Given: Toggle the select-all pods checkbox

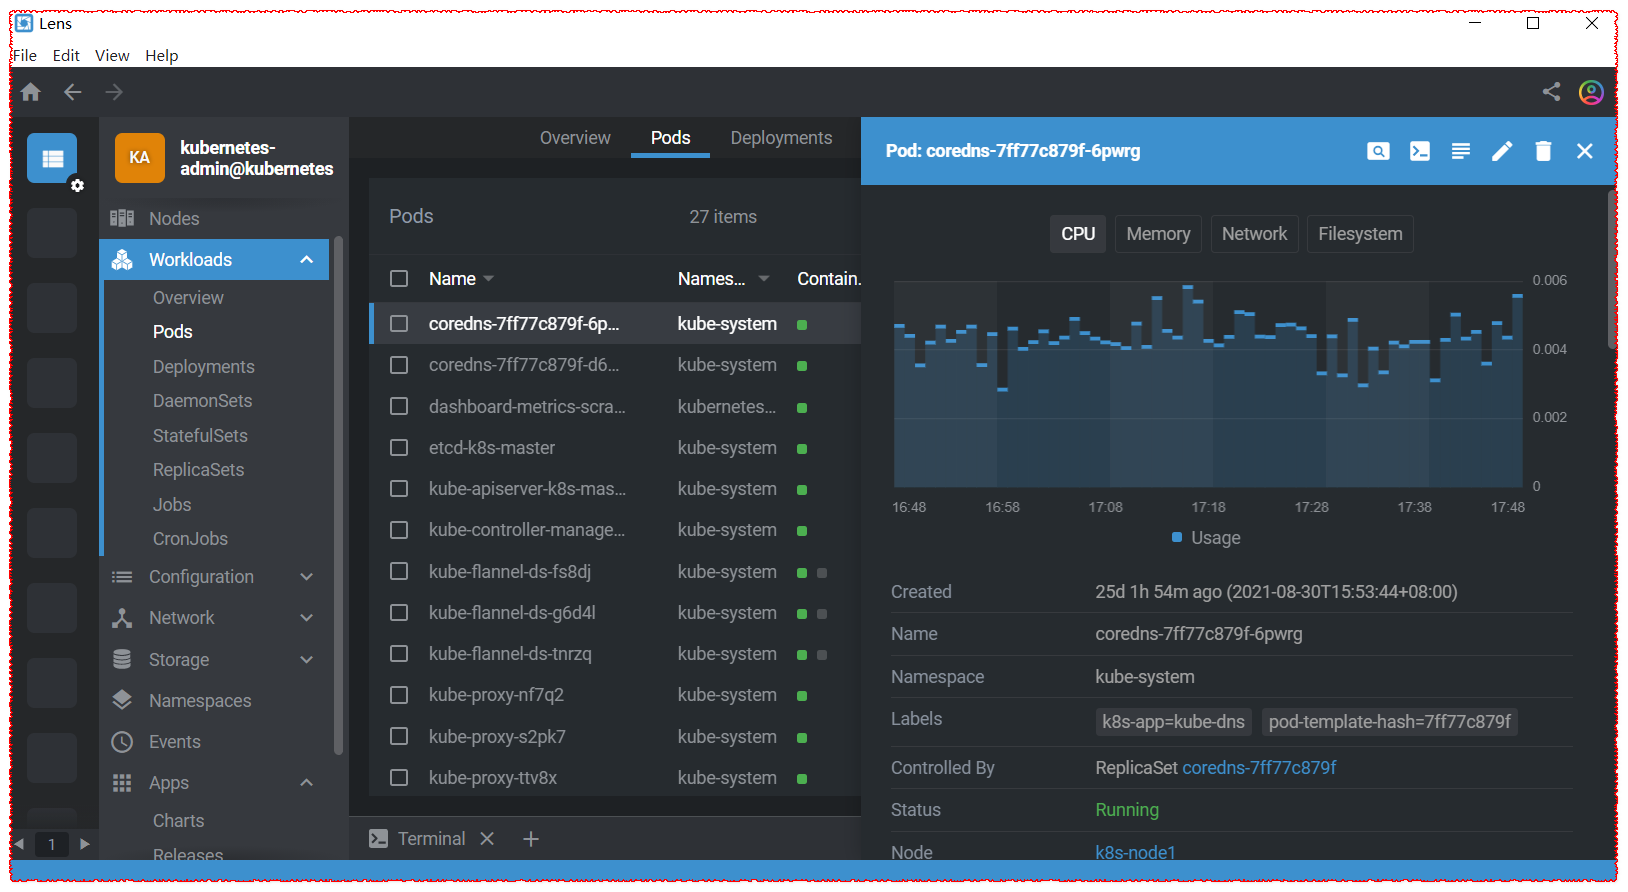Looking at the screenshot, I should pos(399,279).
